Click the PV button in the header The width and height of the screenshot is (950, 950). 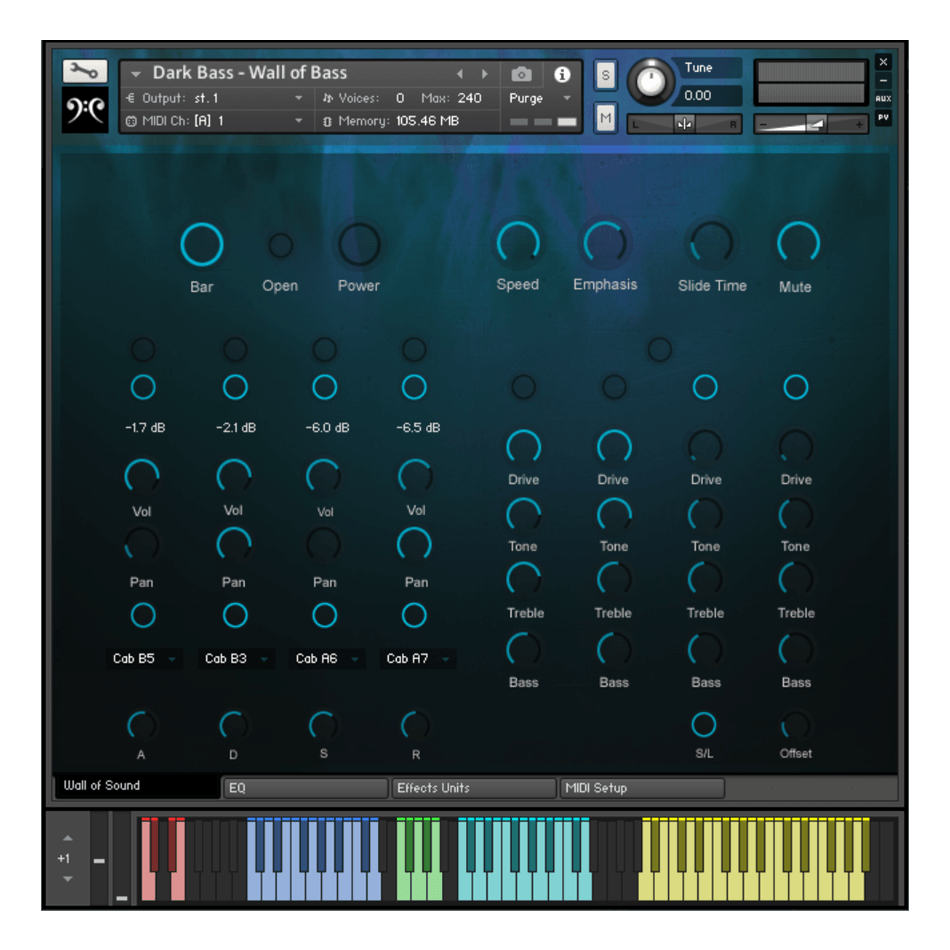coord(883,118)
